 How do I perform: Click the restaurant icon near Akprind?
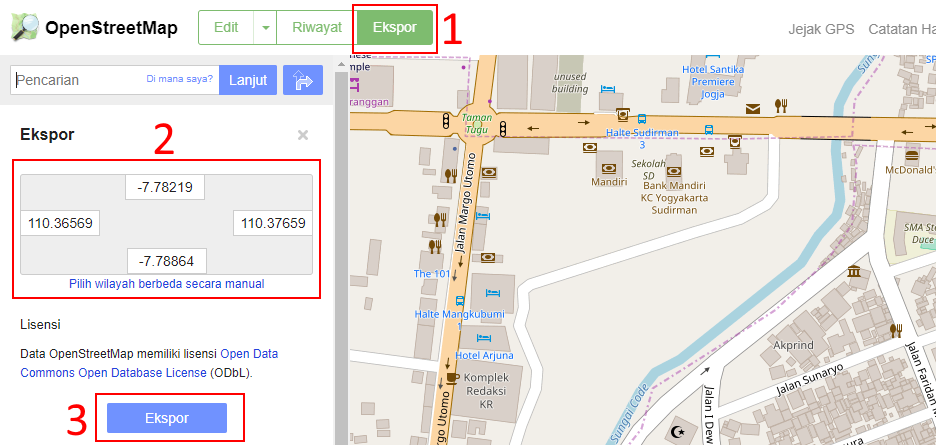[895, 330]
